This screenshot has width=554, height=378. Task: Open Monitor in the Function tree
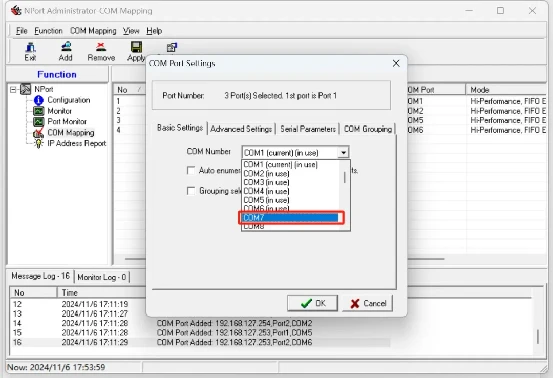tap(59, 111)
